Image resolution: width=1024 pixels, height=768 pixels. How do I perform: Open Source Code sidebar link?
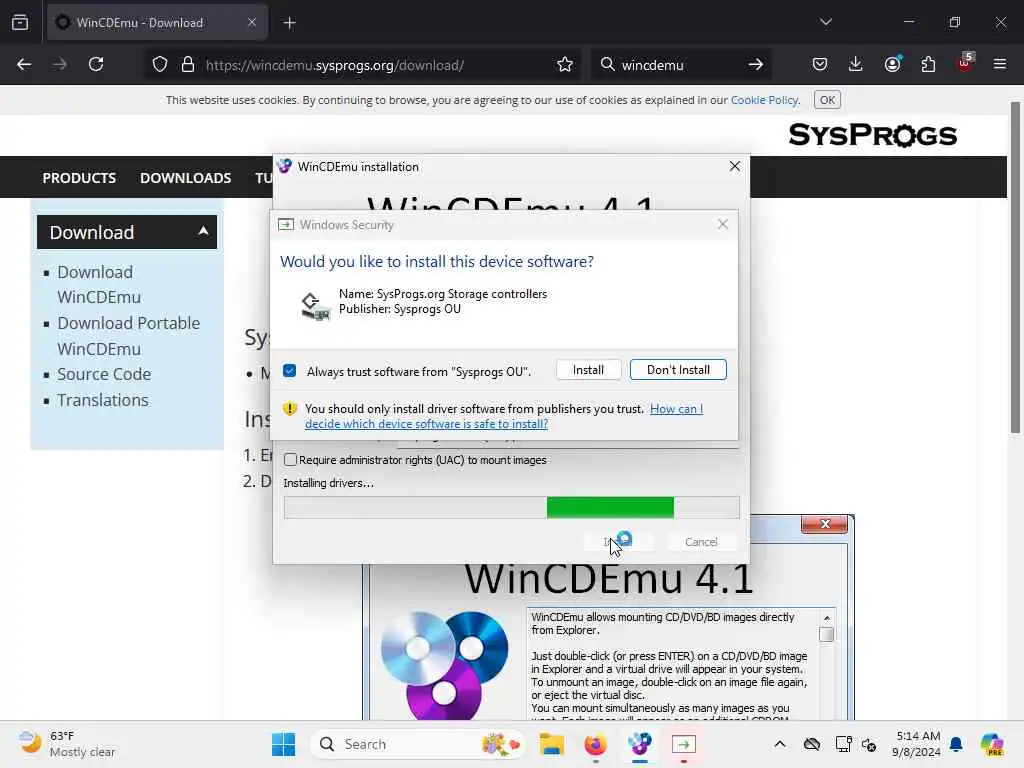pos(104,374)
